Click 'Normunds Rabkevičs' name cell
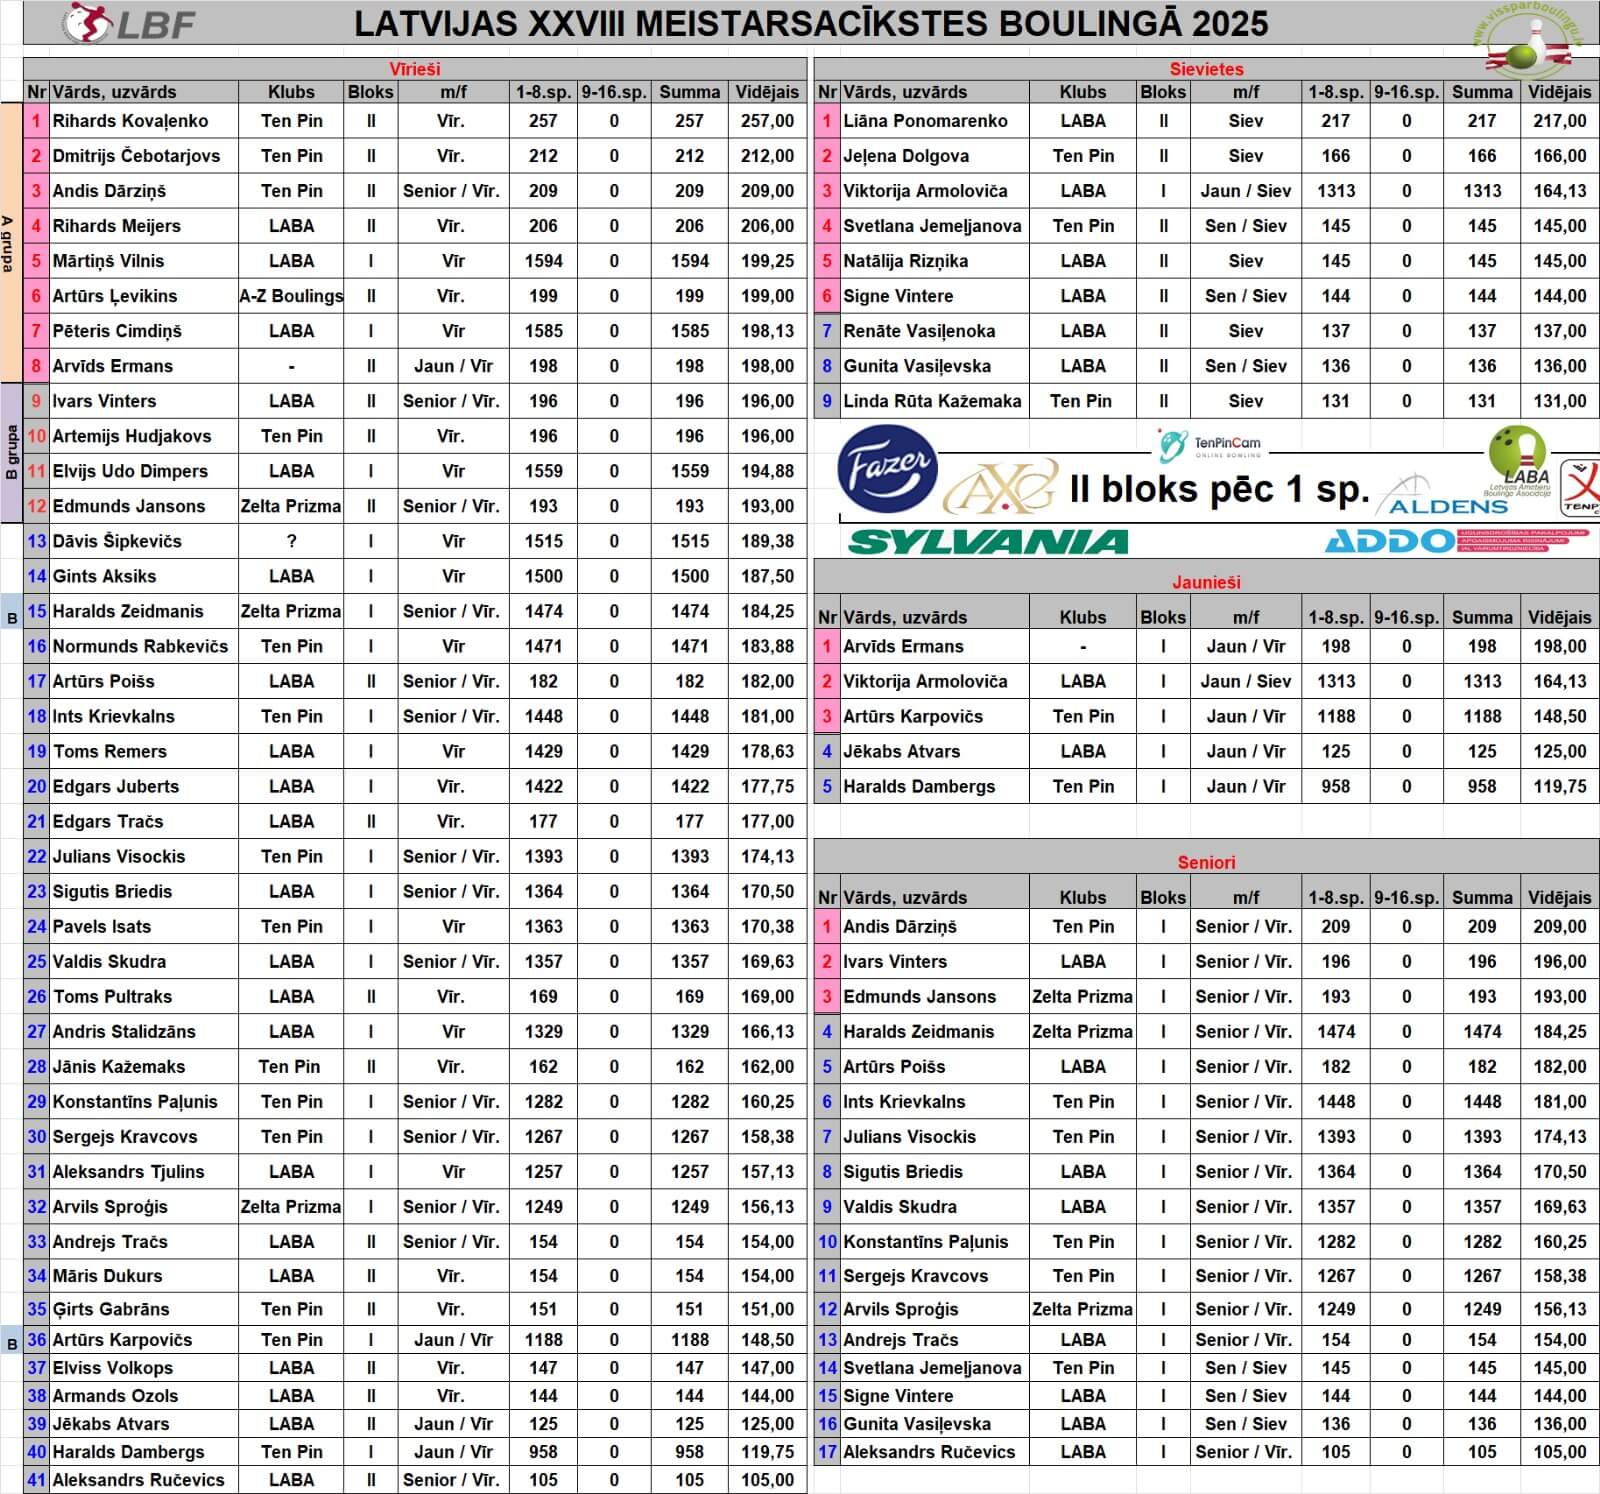The height and width of the screenshot is (1494, 1600). pyautogui.click(x=145, y=646)
